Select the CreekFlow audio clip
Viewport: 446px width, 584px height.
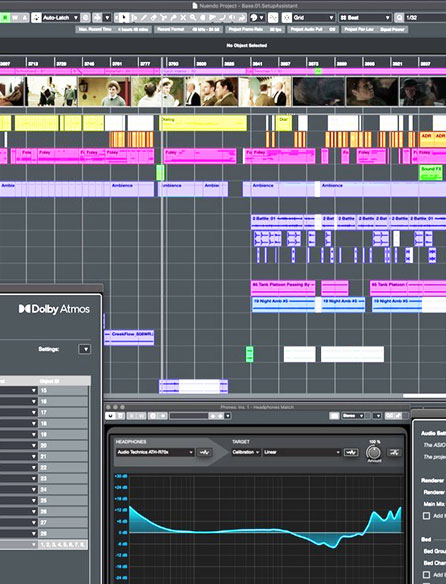pos(129,337)
